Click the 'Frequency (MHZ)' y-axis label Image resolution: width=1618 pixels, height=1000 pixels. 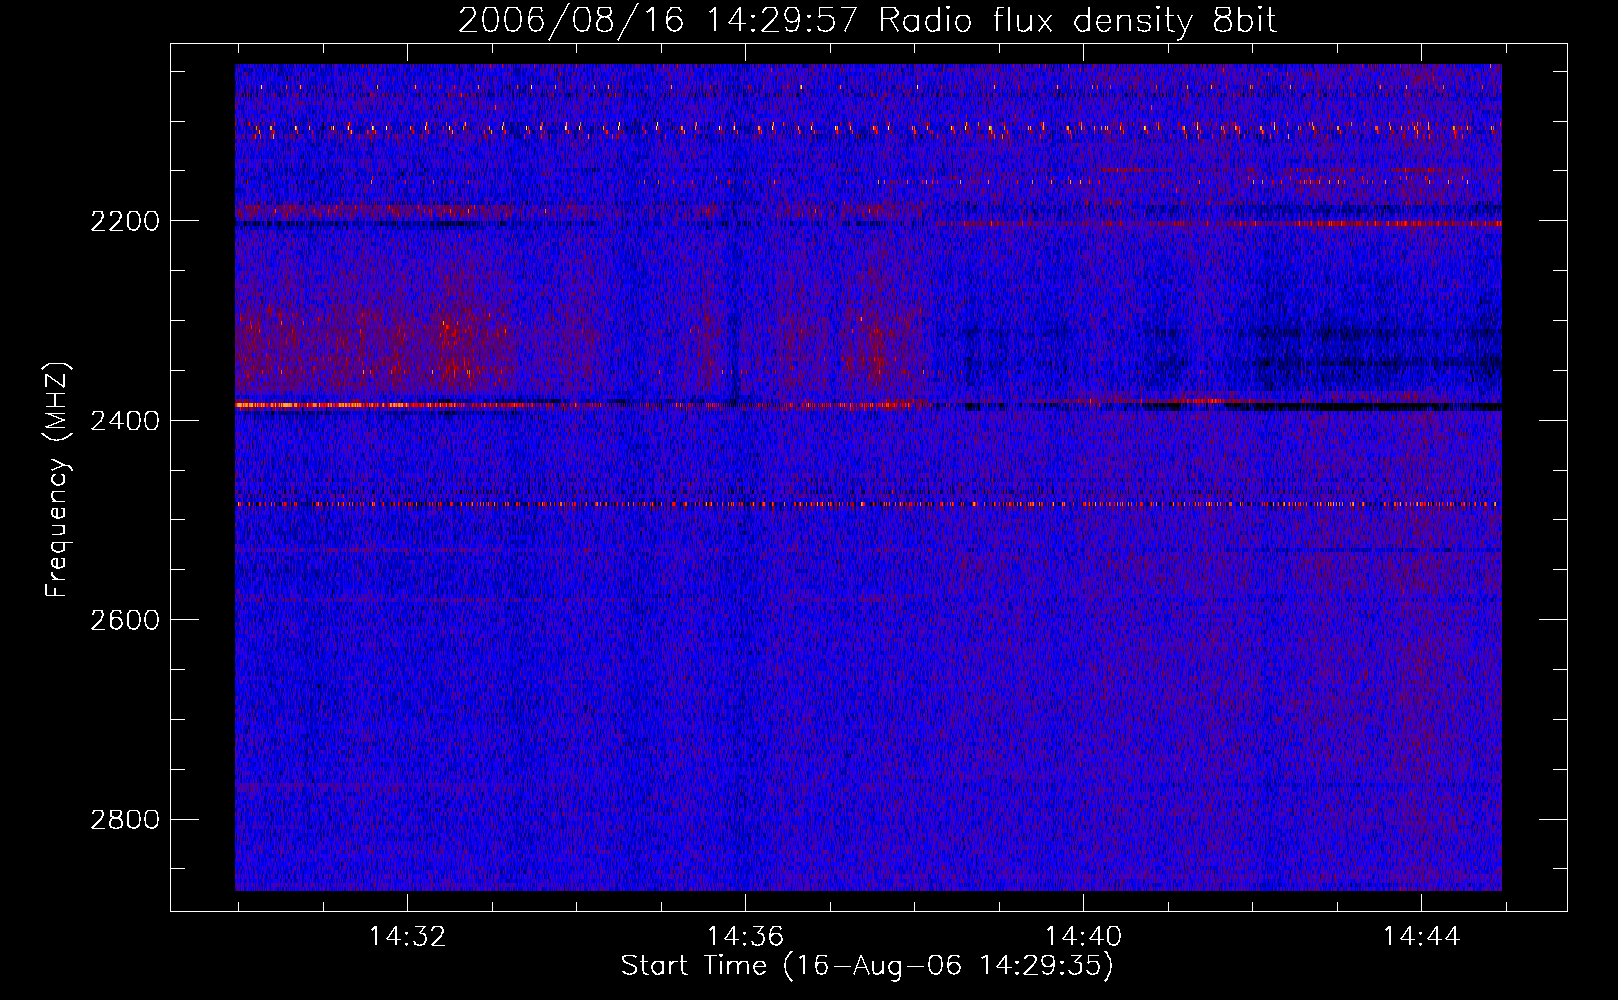(x=57, y=479)
